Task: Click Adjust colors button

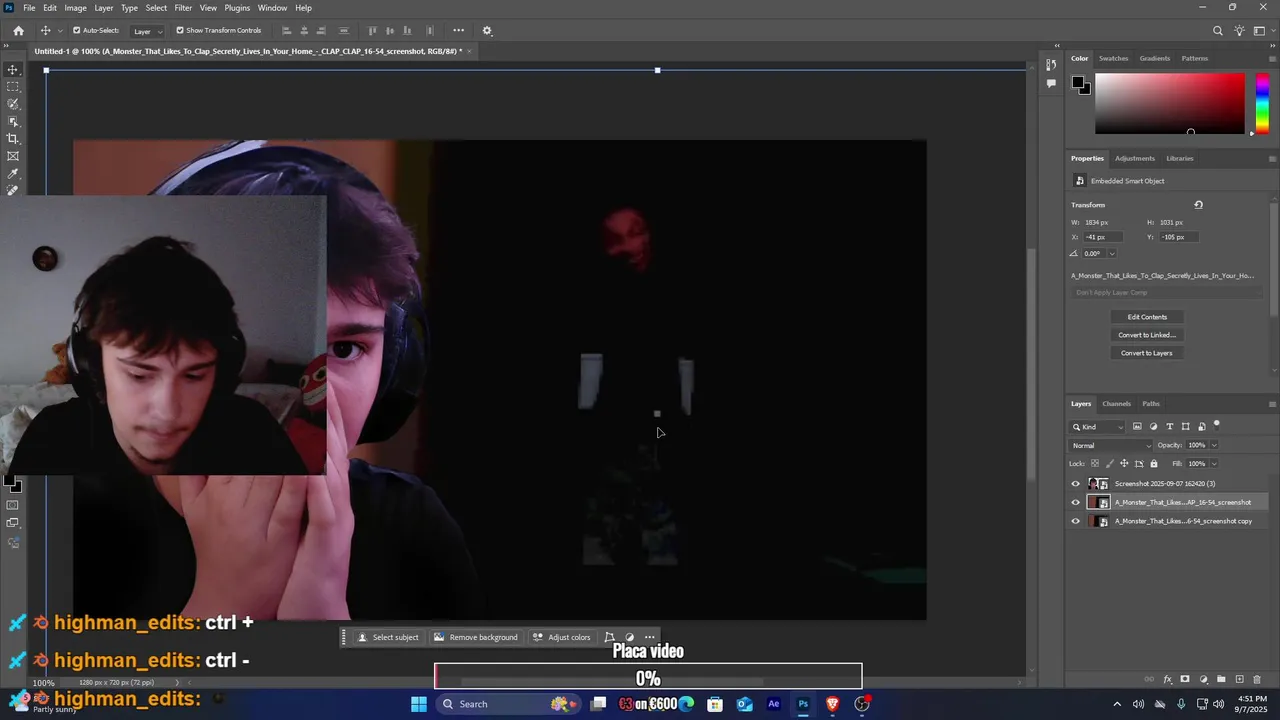Action: click(x=561, y=637)
